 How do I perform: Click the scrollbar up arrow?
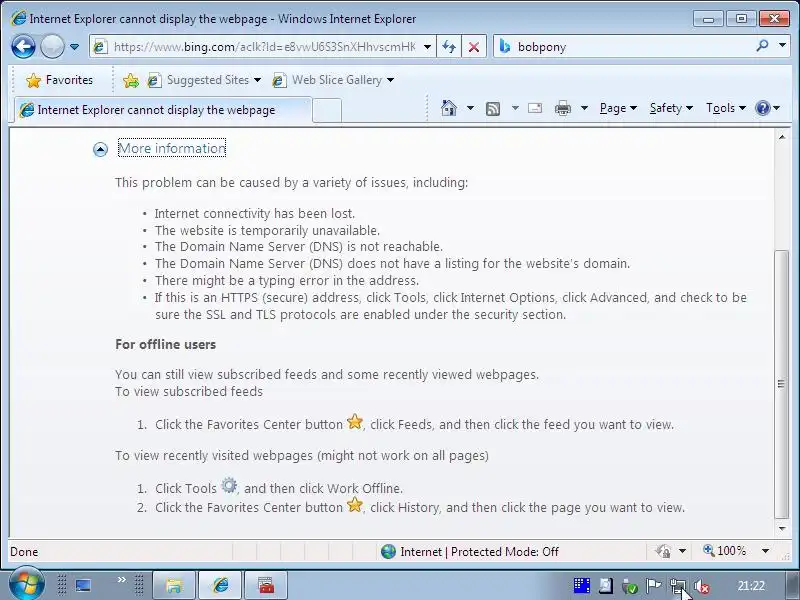click(x=782, y=137)
